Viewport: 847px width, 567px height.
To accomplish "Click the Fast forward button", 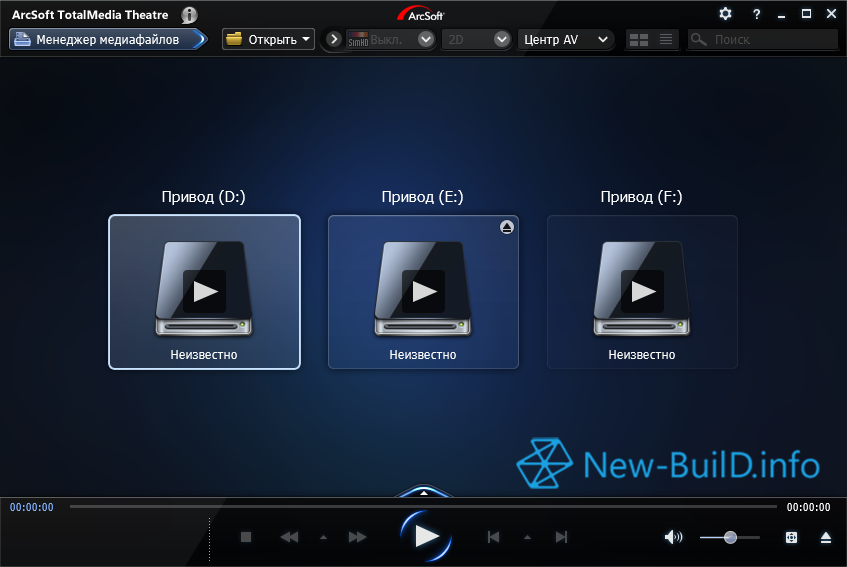I will [357, 537].
